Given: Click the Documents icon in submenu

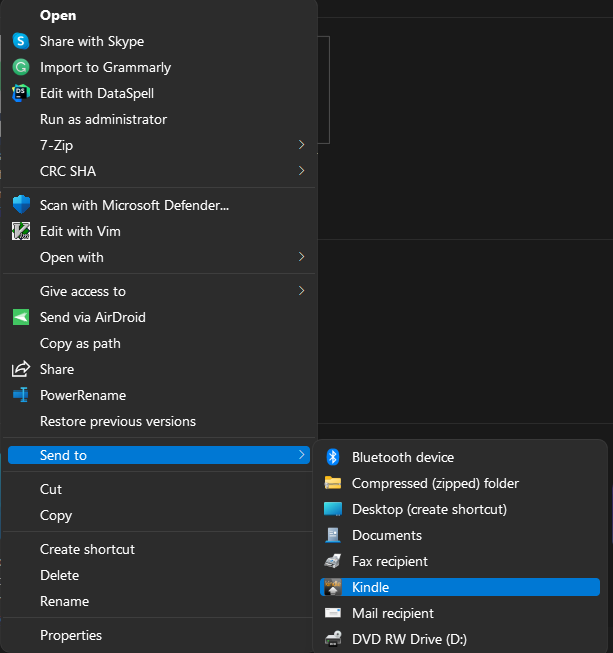Looking at the screenshot, I should click(x=333, y=535).
